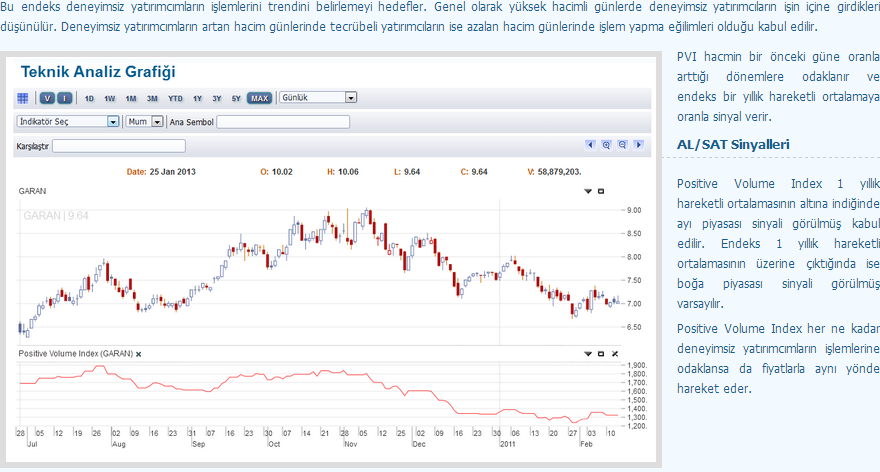Click the pan right arrow icon
Screen dimensions: 880x472
point(638,145)
